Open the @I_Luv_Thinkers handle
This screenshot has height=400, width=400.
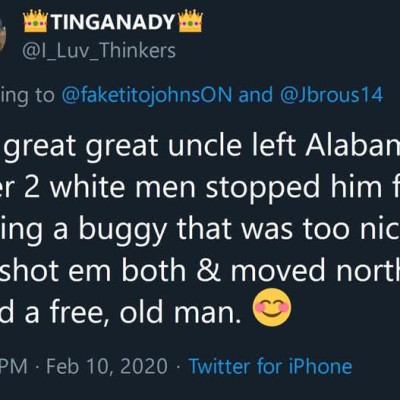point(99,51)
